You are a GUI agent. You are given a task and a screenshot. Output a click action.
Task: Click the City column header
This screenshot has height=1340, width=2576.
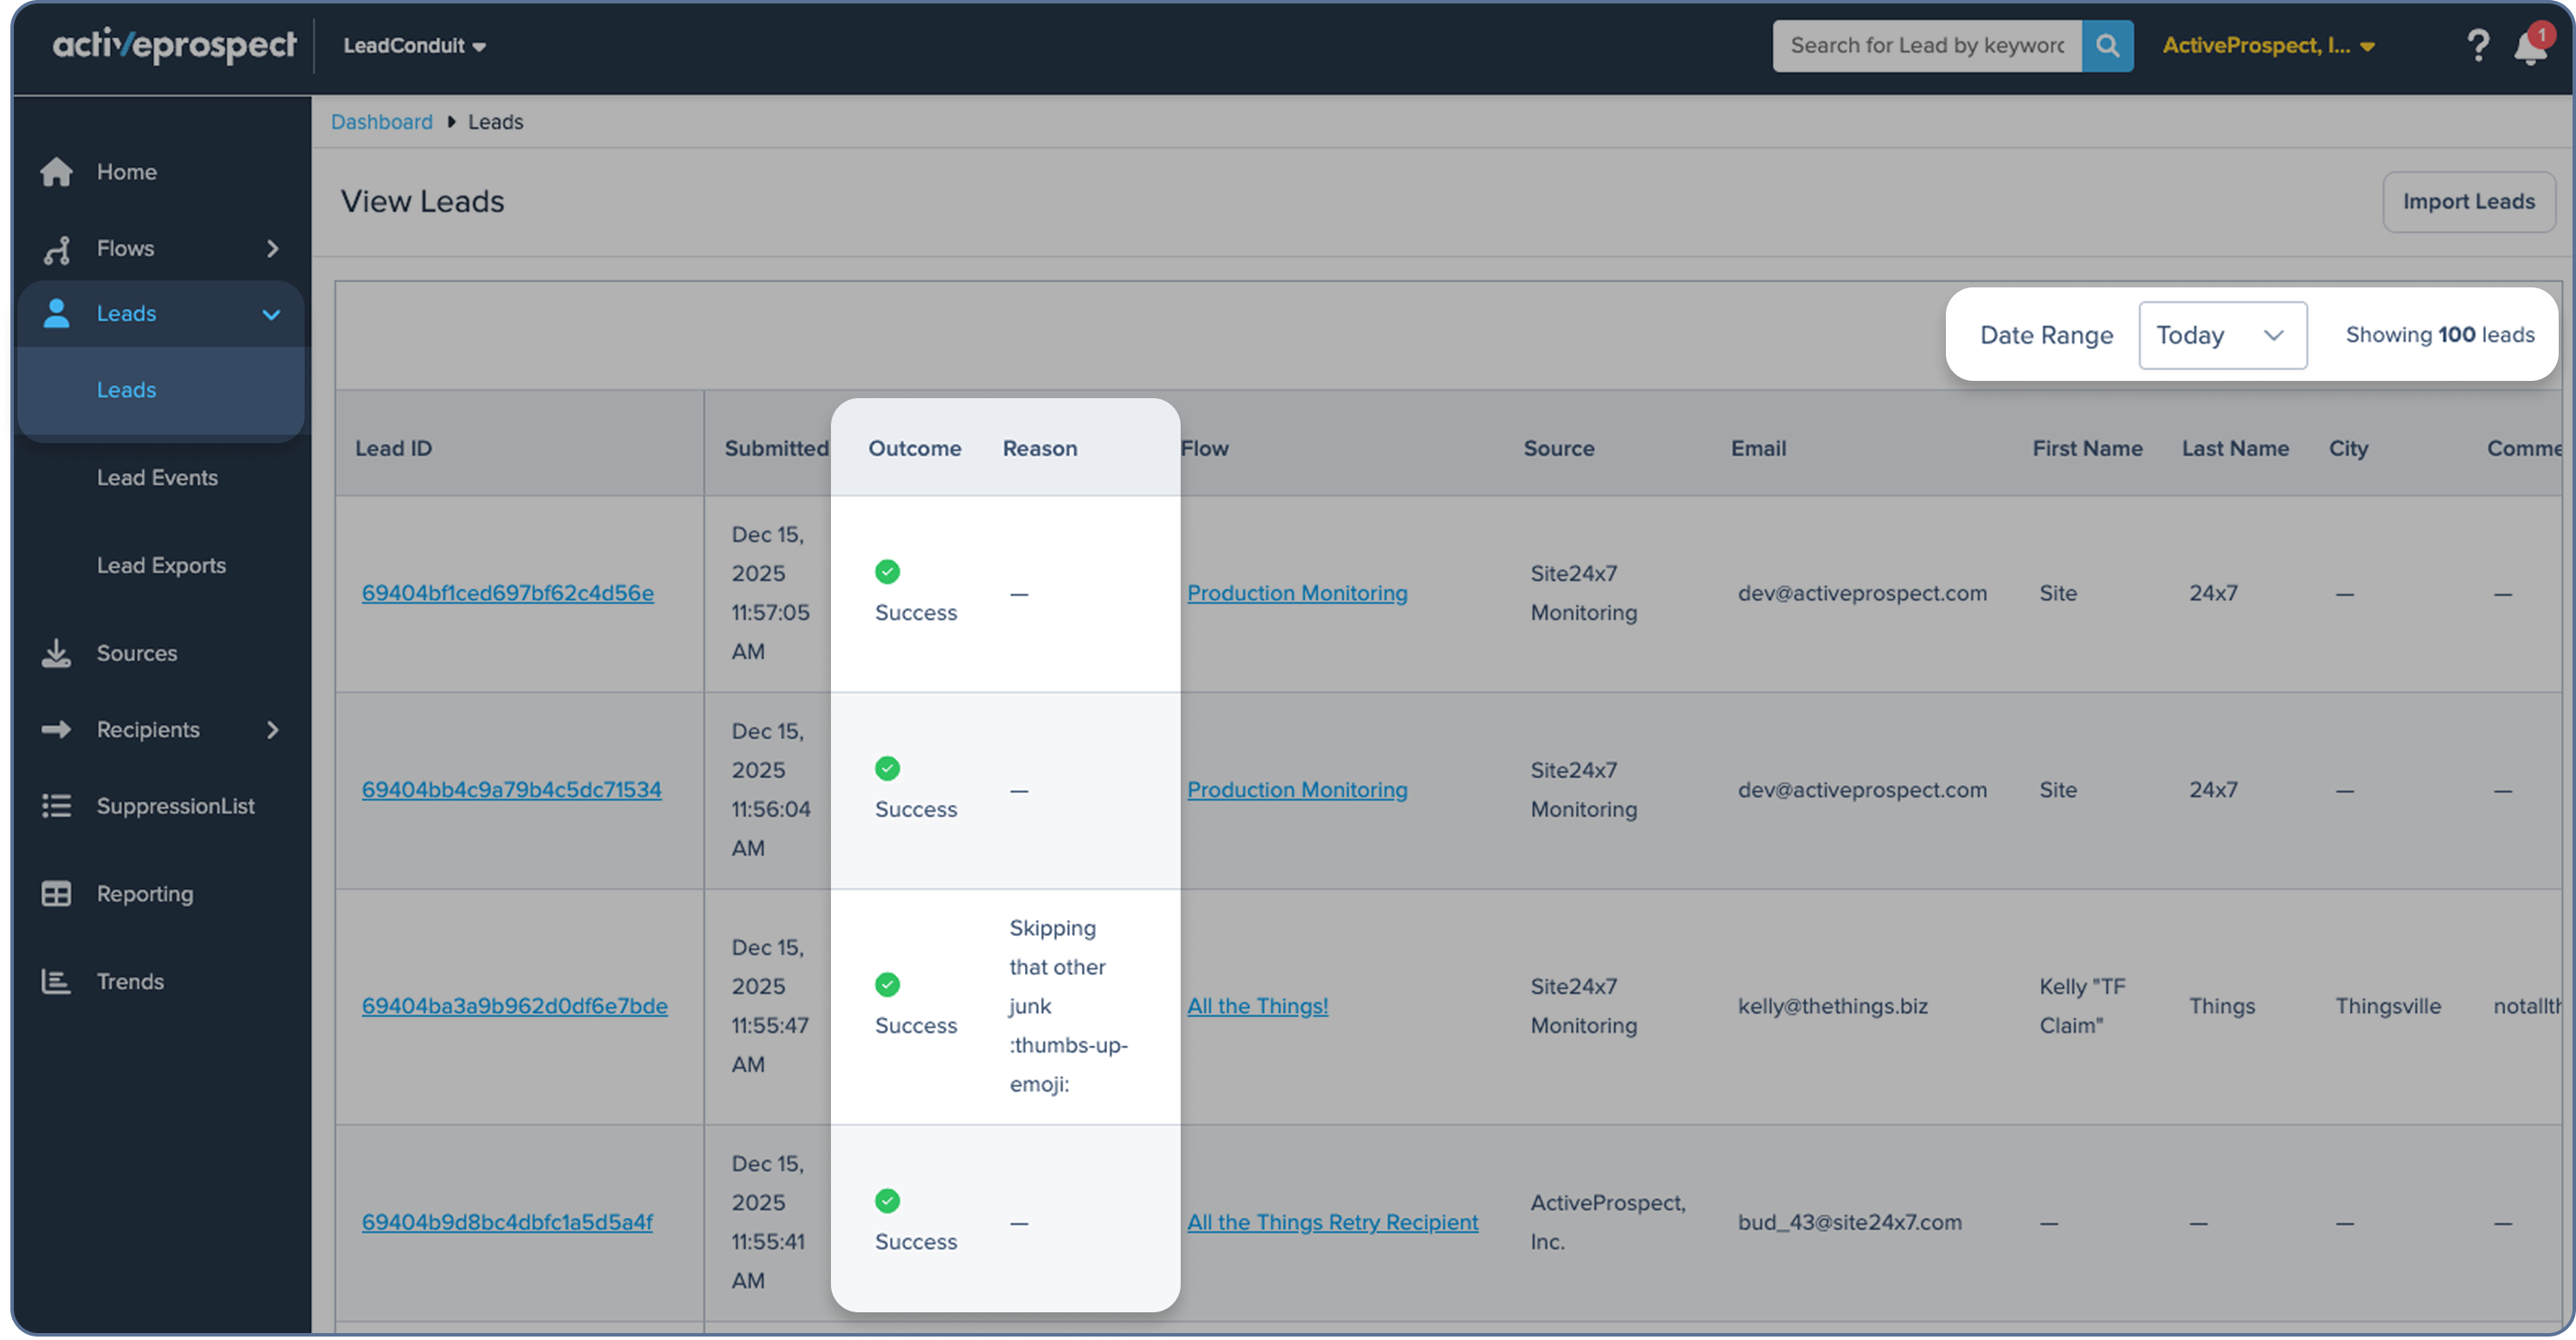2349,448
